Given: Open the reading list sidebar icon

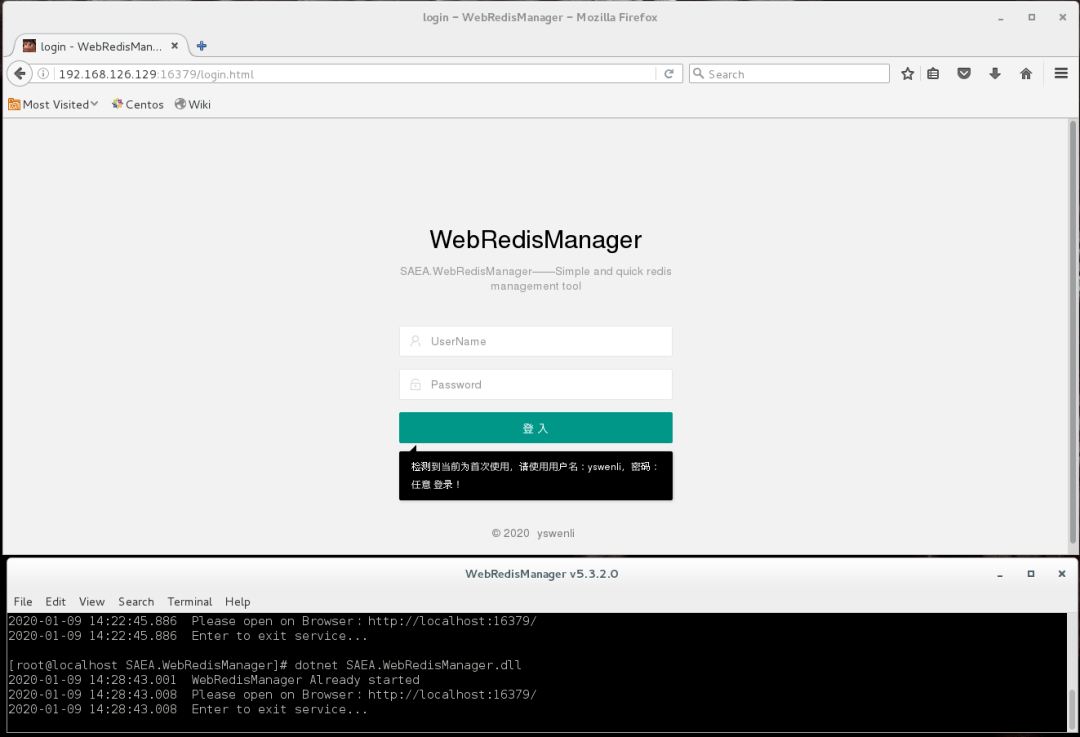Looking at the screenshot, I should 933,73.
